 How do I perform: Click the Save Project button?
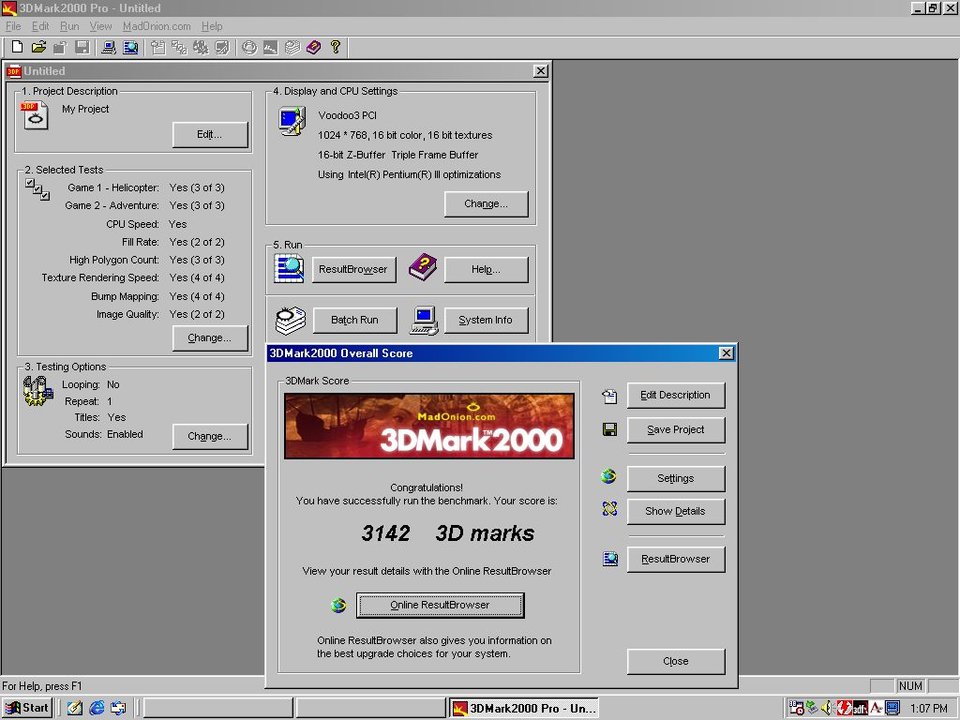tap(676, 430)
